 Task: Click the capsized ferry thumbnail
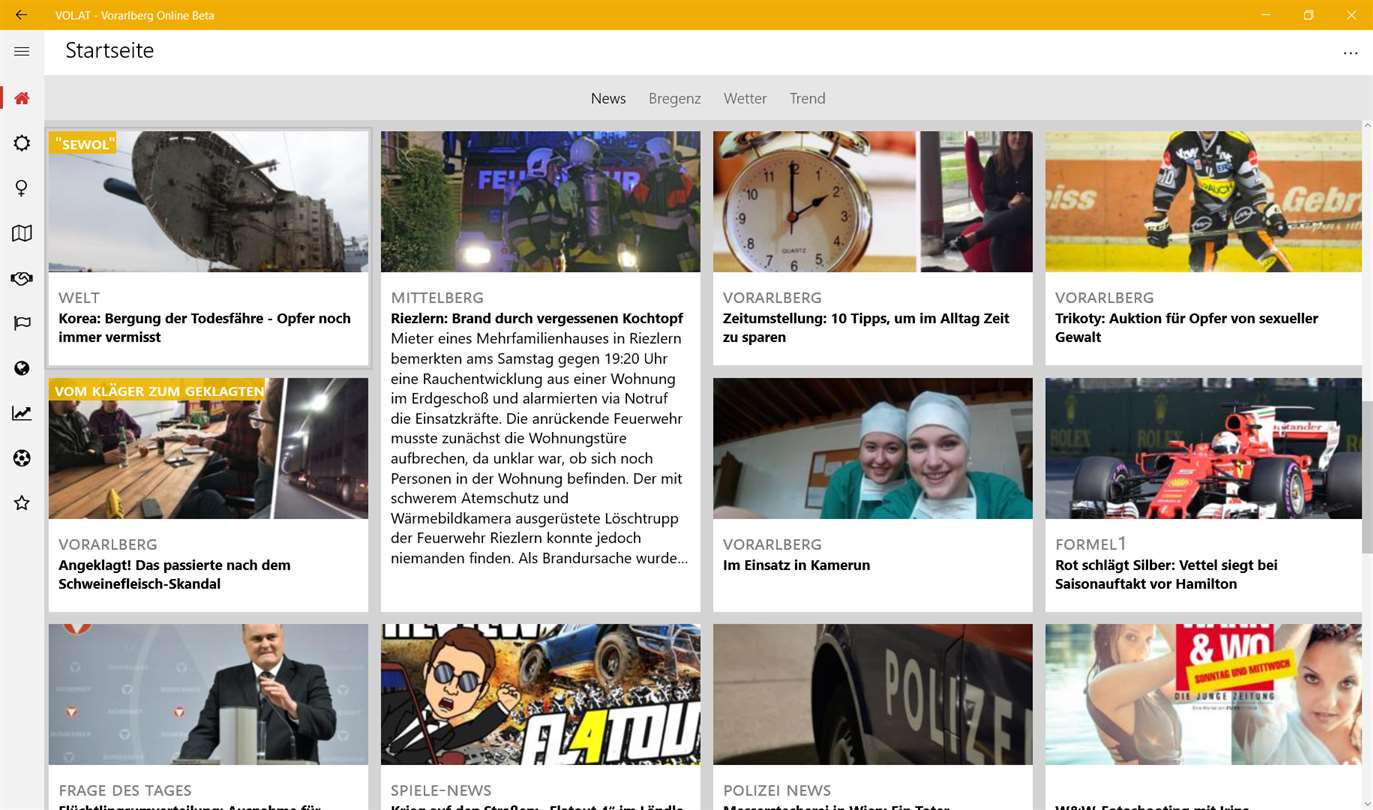point(209,202)
